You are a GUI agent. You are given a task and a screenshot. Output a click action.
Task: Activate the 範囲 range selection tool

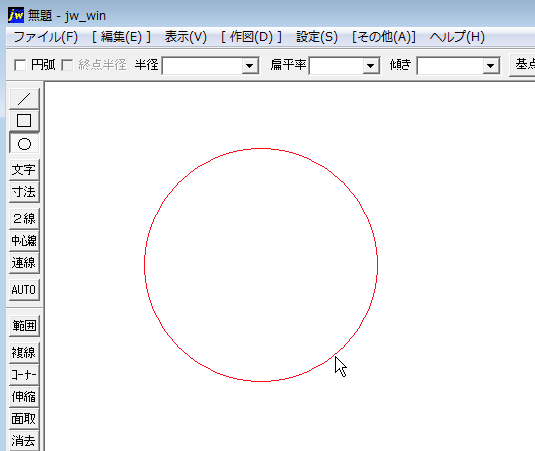[x=24, y=325]
